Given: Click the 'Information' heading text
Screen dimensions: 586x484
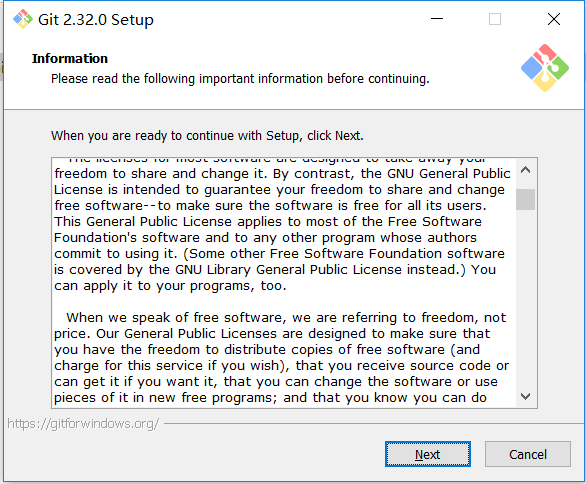Looking at the screenshot, I should (70, 58).
